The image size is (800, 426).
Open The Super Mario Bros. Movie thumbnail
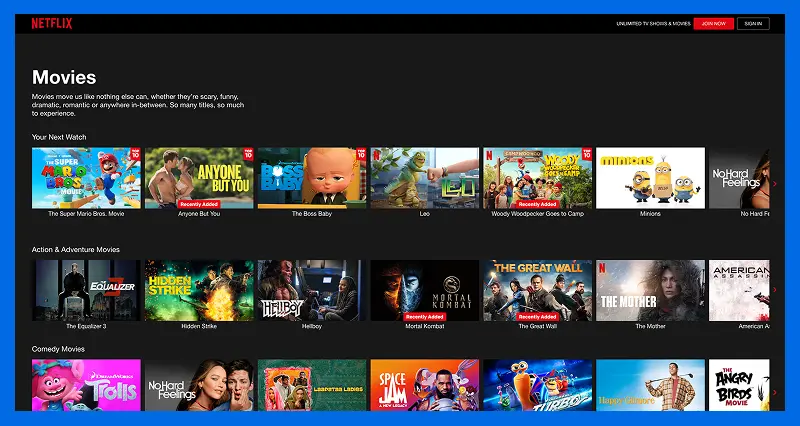[x=86, y=178]
